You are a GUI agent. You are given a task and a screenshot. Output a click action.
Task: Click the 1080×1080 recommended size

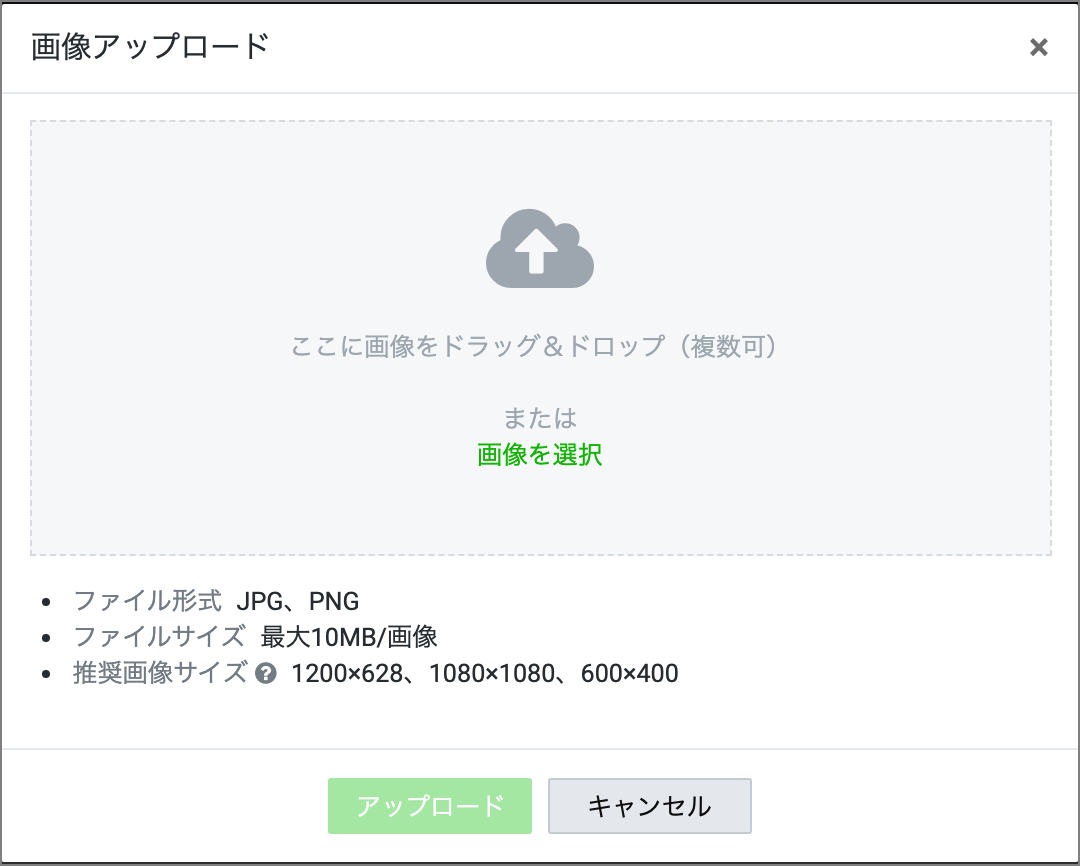pyautogui.click(x=491, y=673)
